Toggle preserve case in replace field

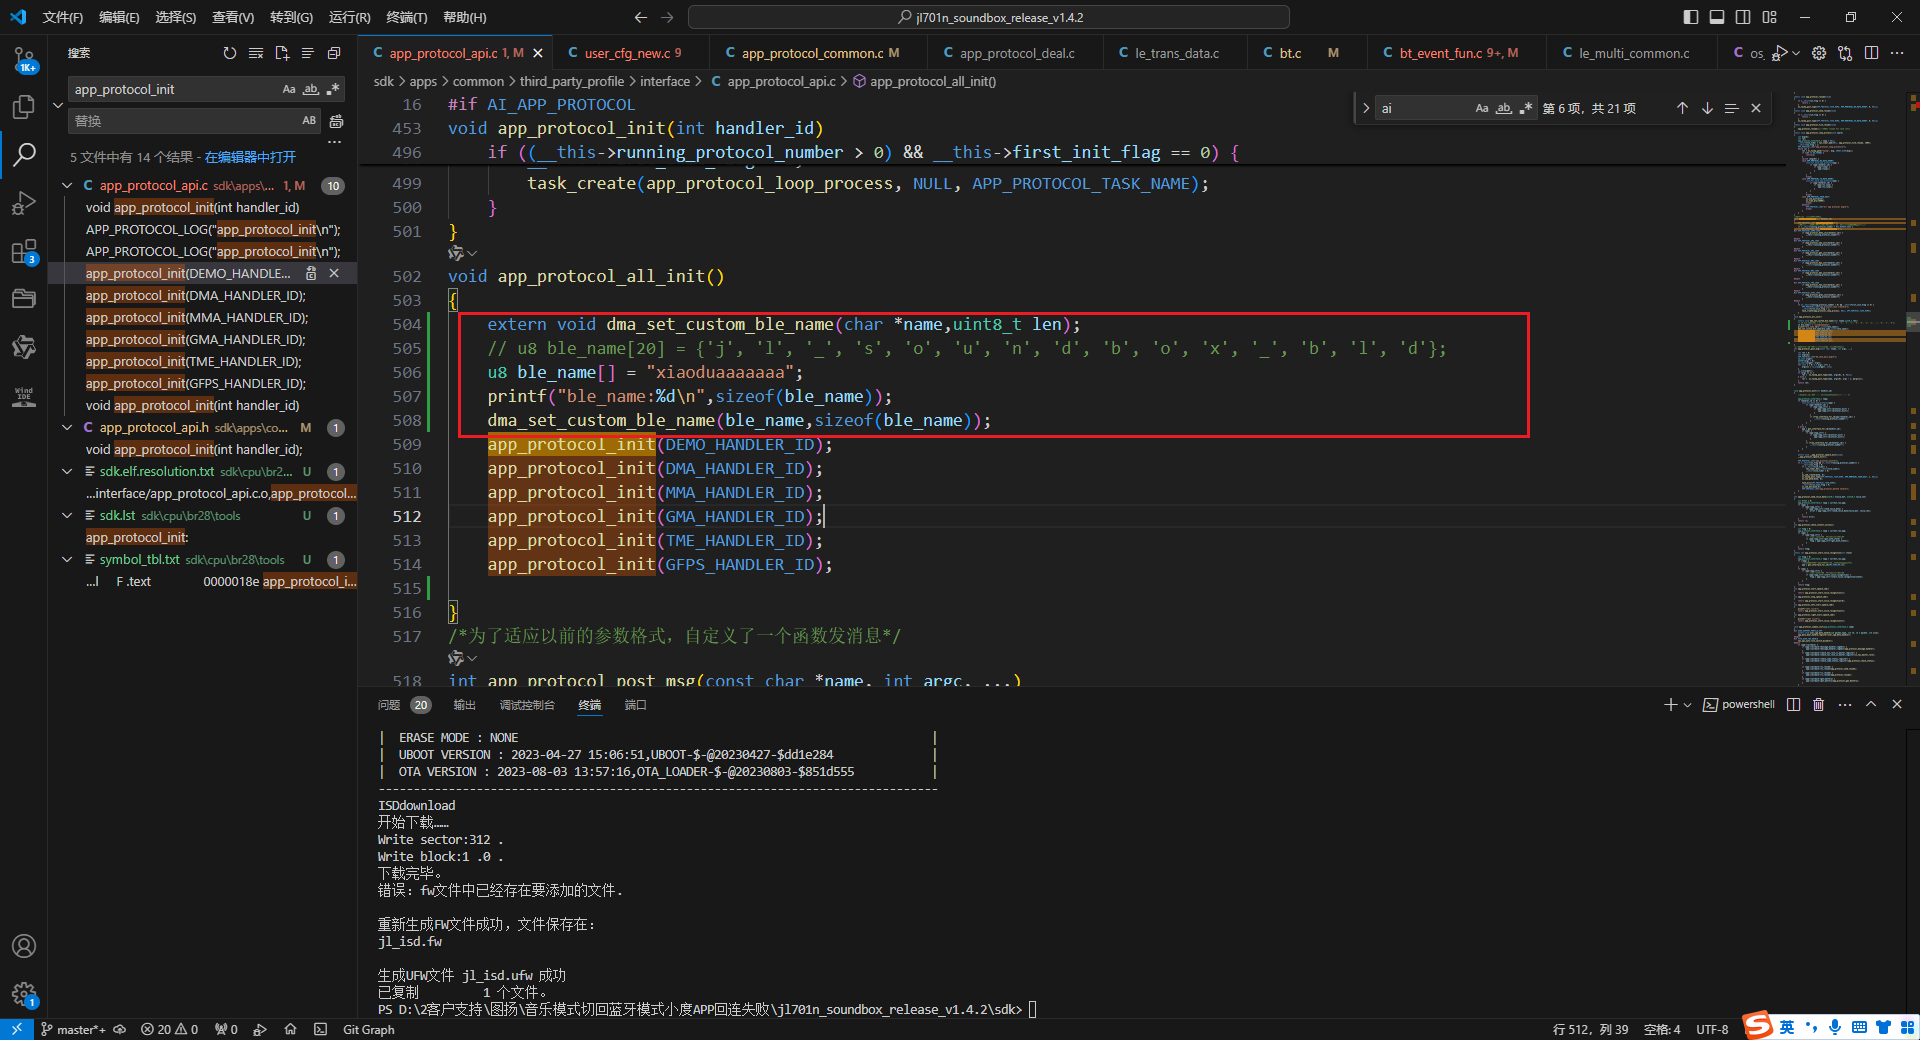[x=309, y=121]
